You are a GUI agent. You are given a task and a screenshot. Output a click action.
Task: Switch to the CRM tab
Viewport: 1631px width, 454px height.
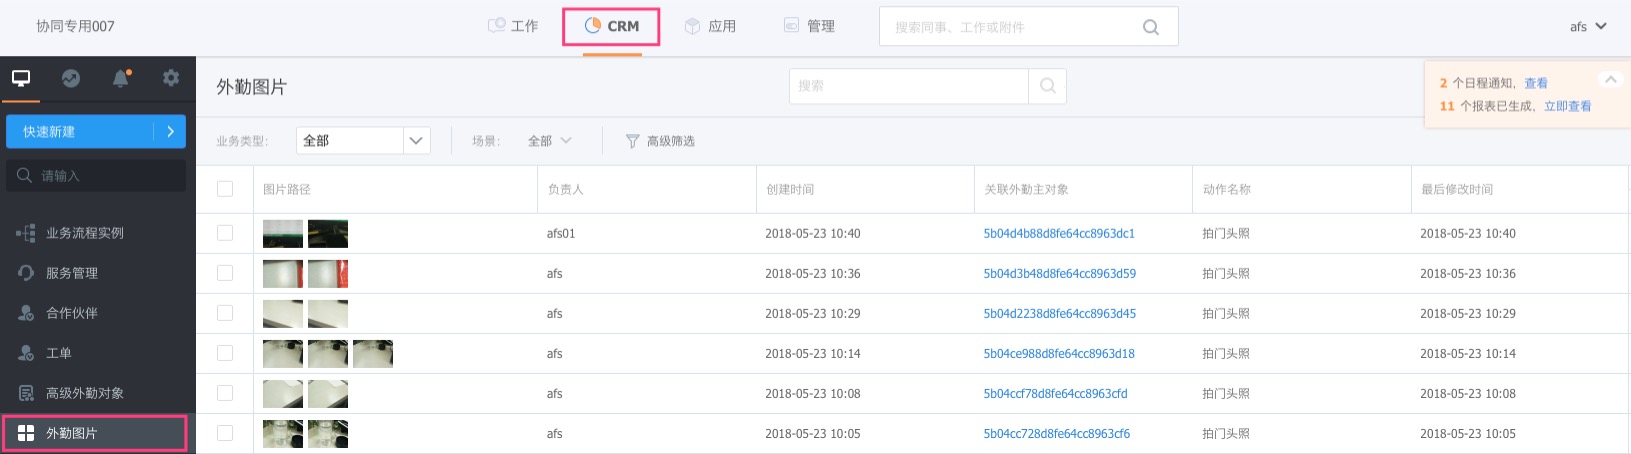[x=611, y=26]
